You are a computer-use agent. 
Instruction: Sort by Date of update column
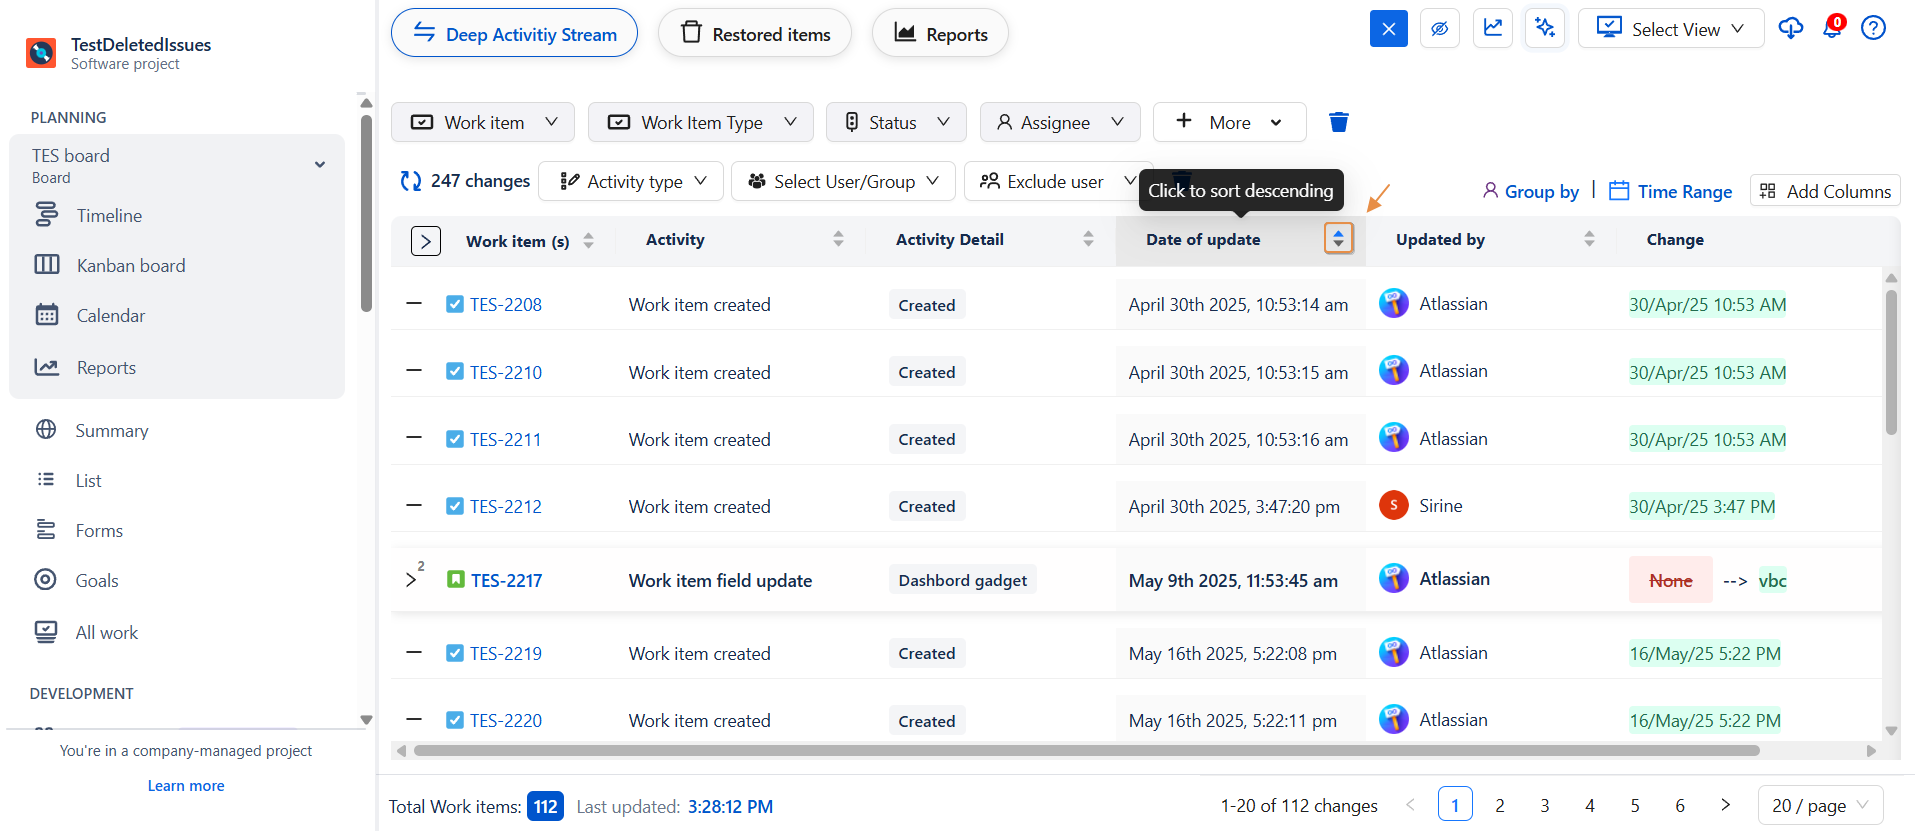point(1338,239)
